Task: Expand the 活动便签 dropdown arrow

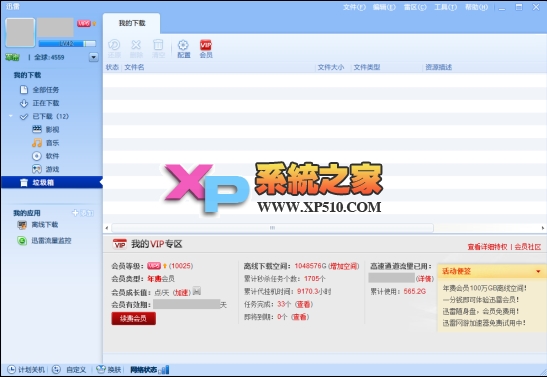Action: 538,271
